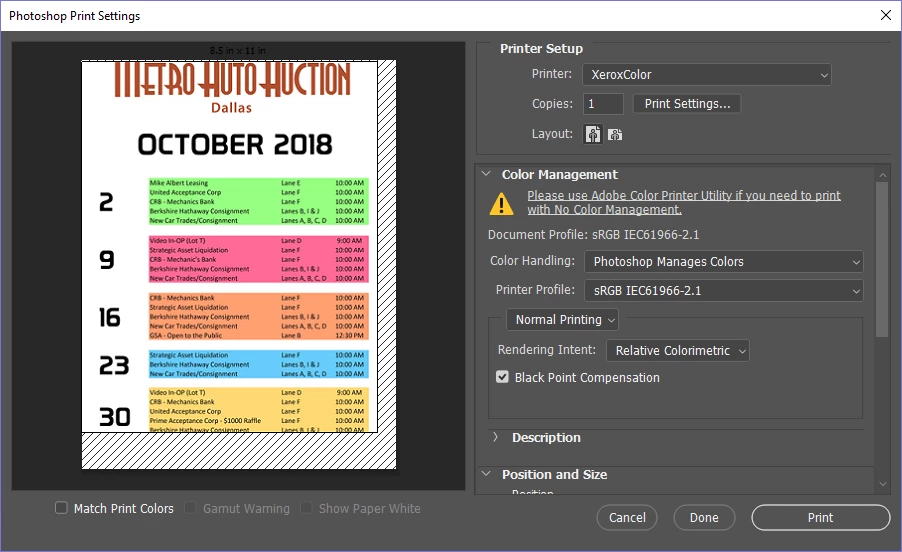Click the scroll down arrow of settings panel
The height and width of the screenshot is (552, 902).
click(882, 484)
